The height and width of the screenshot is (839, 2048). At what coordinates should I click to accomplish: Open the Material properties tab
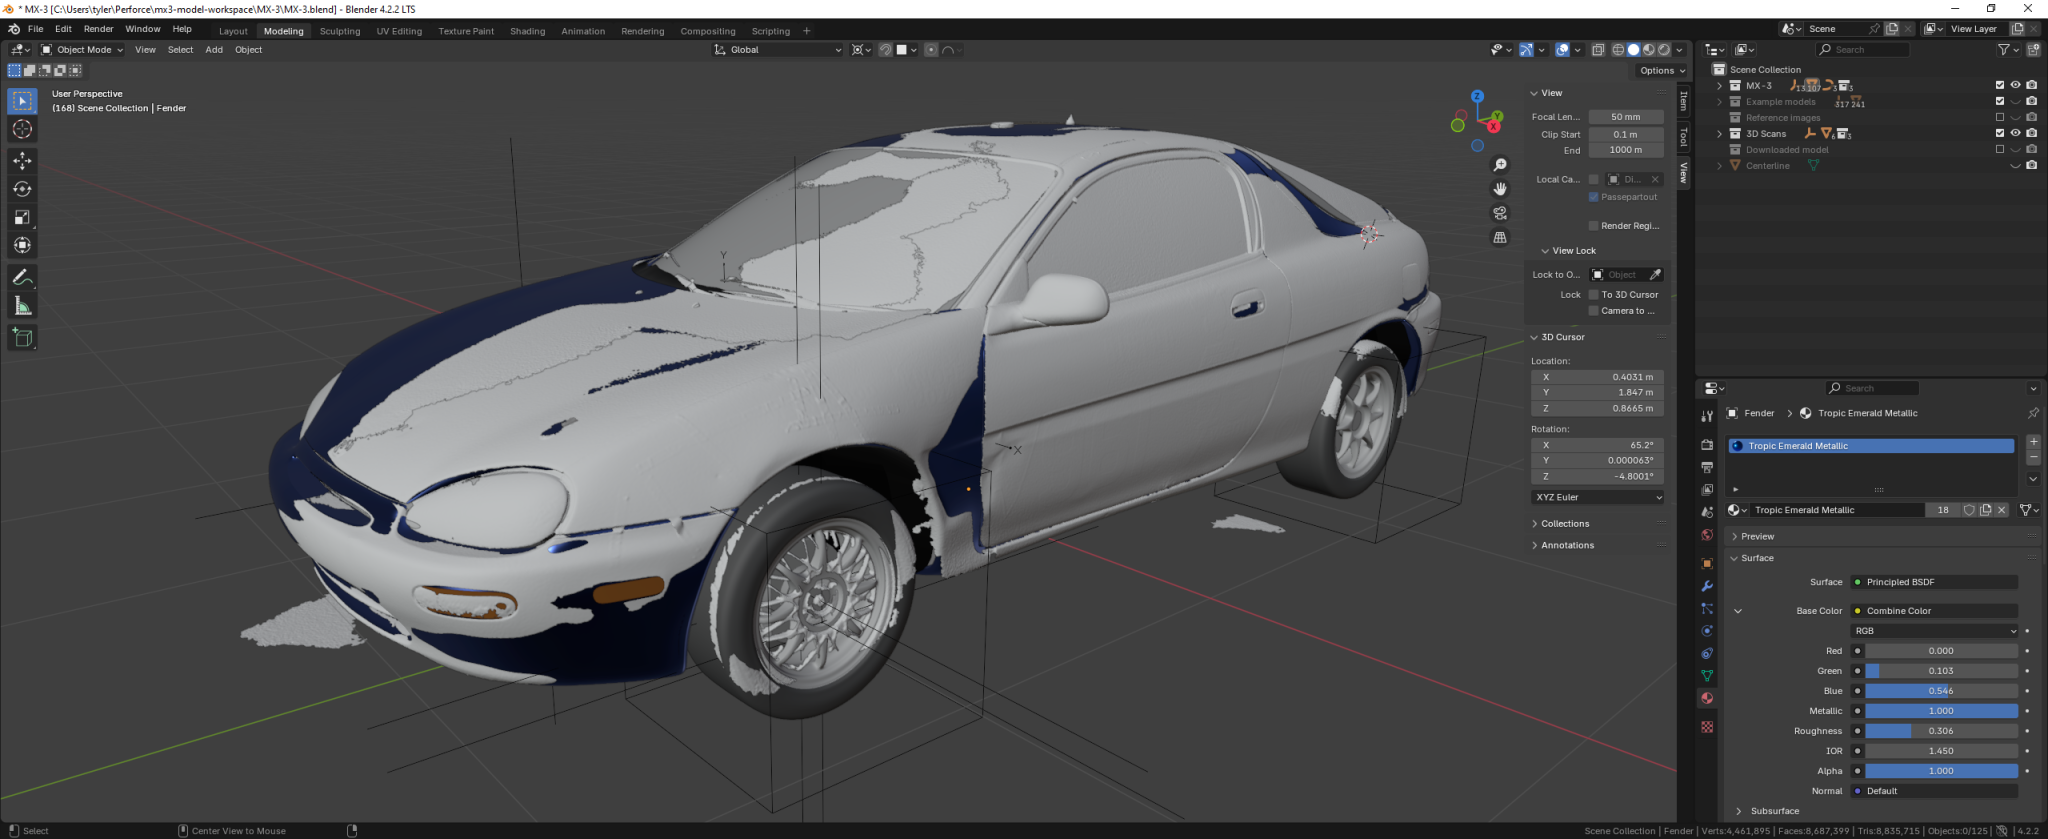(1707, 699)
